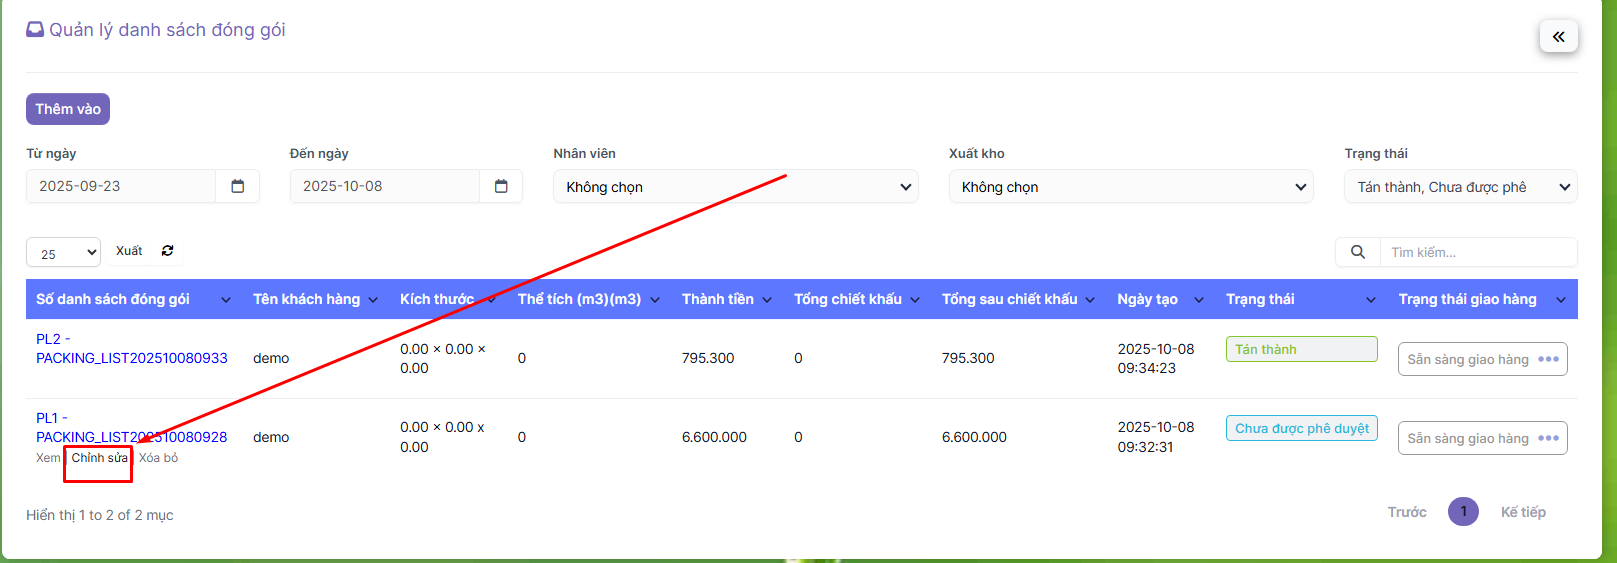The image size is (1617, 563).
Task: Click the magnifier search icon
Action: coord(1357,252)
